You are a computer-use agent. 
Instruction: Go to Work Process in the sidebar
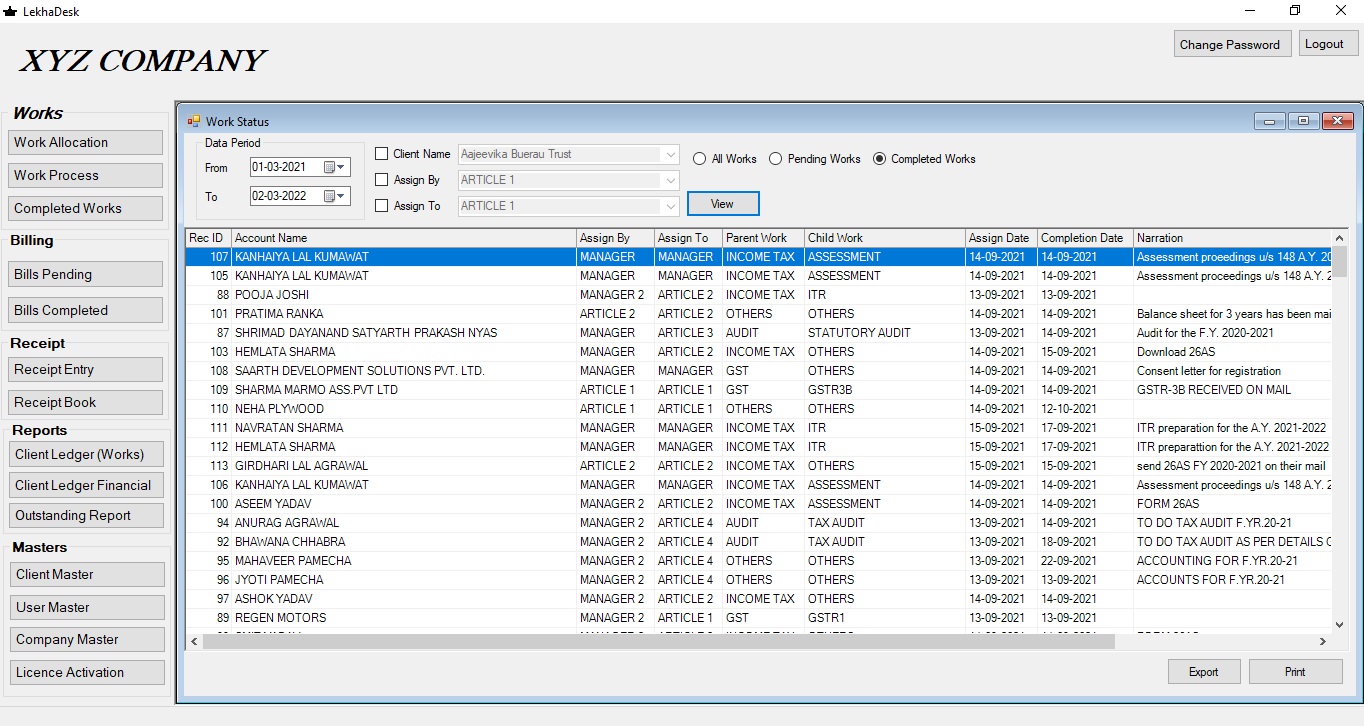[85, 175]
